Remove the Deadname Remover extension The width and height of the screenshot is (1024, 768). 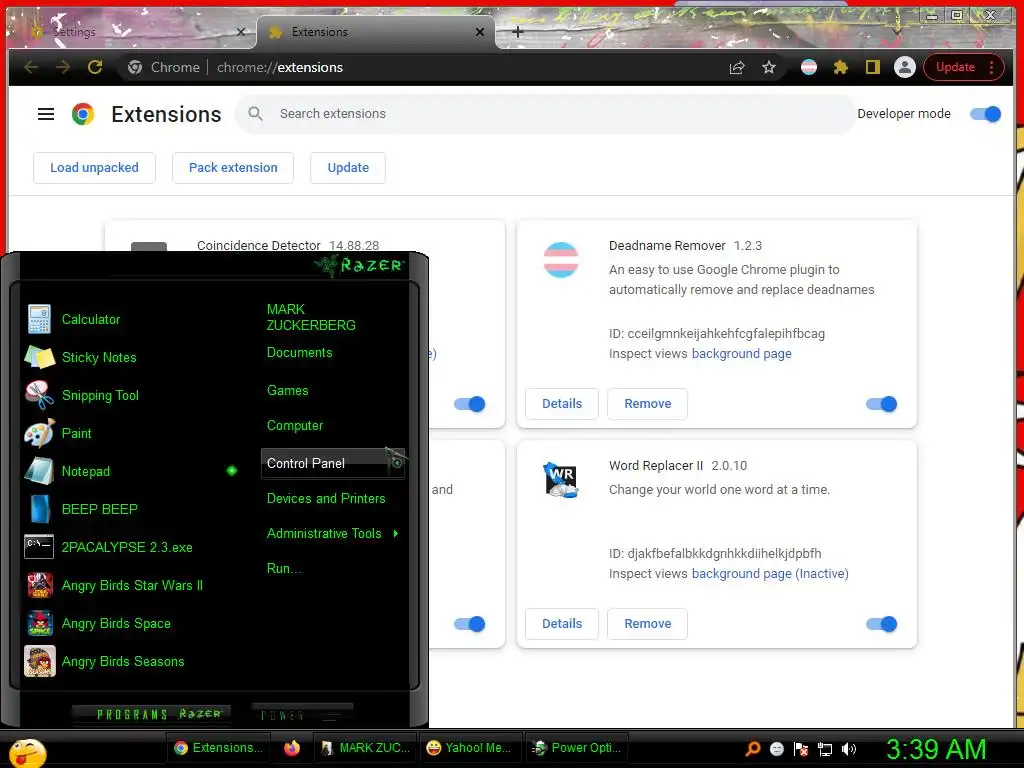648,404
